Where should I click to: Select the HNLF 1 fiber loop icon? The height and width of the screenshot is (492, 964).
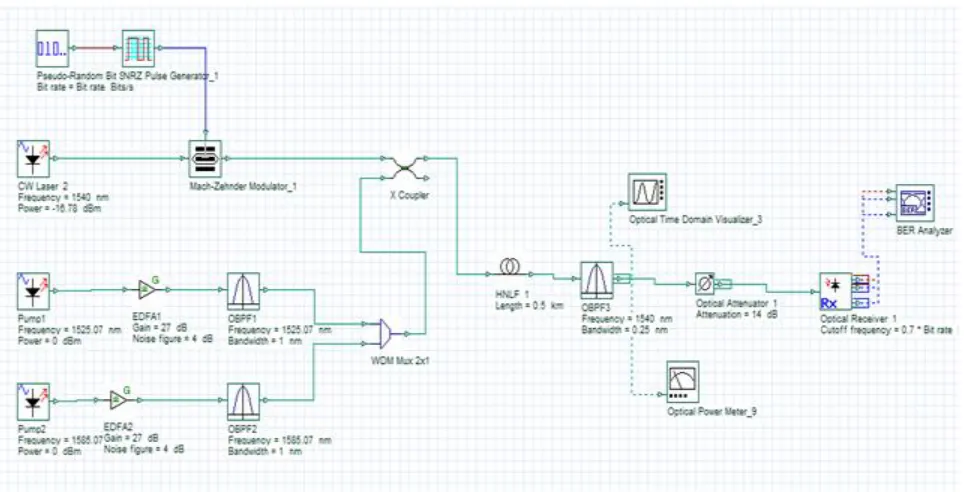[x=510, y=268]
